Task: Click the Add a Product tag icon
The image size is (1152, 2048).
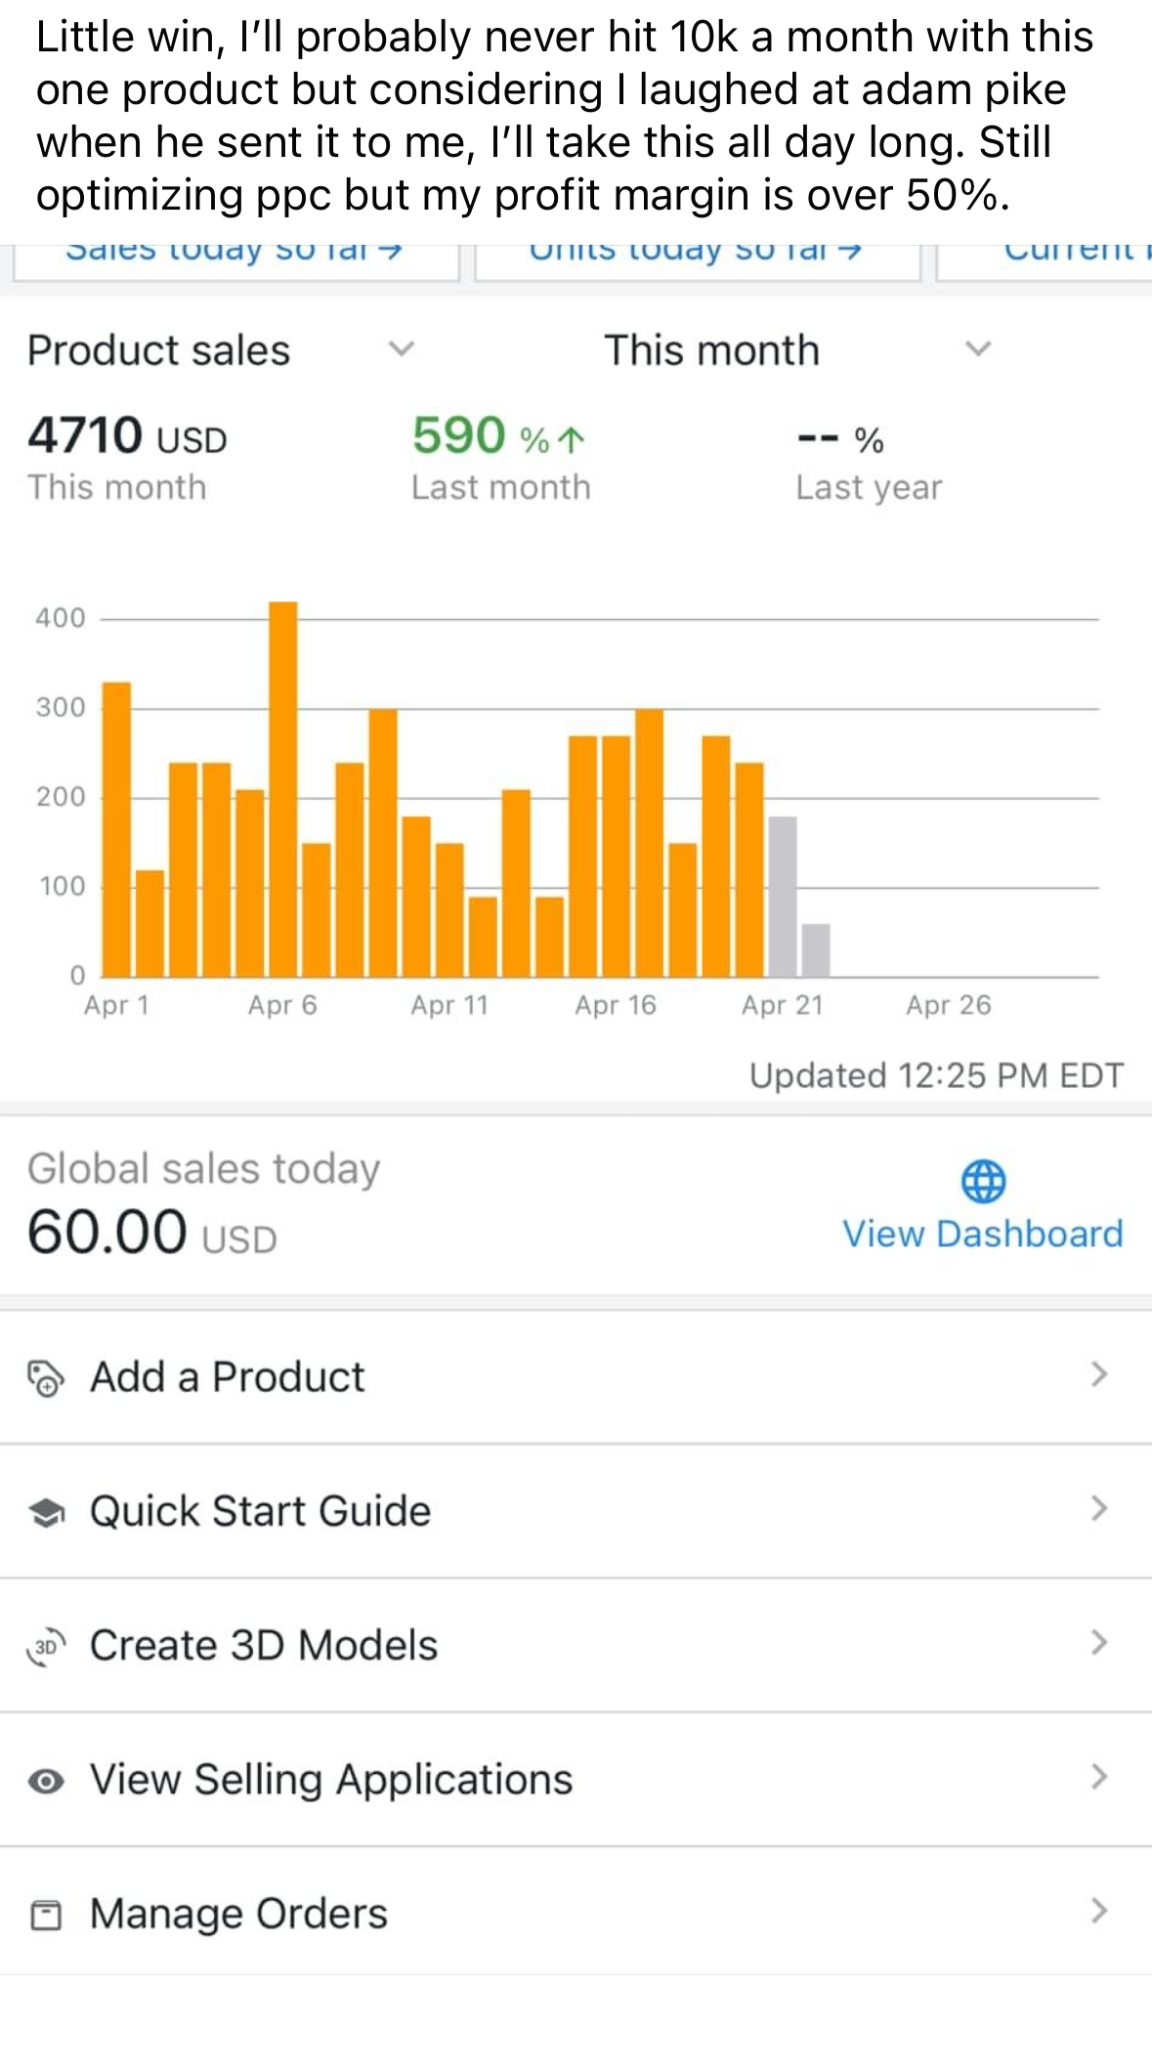Action: pyautogui.click(x=45, y=1378)
